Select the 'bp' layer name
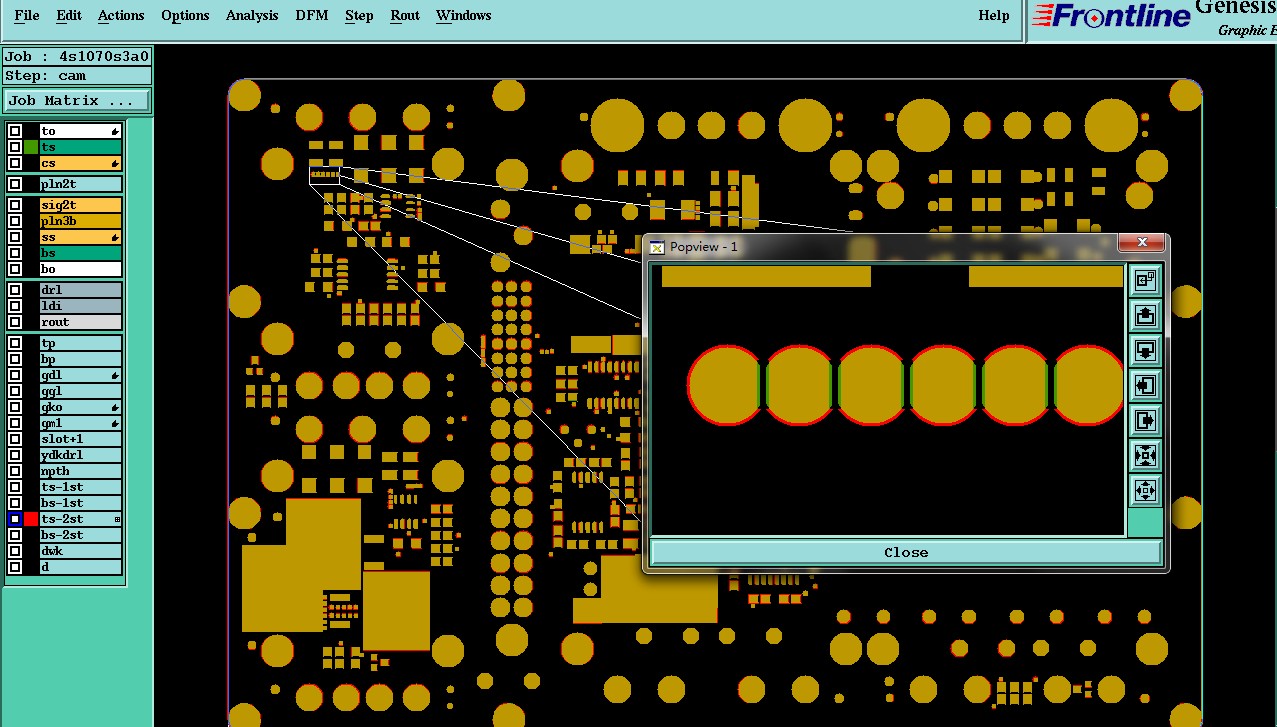 click(80, 359)
